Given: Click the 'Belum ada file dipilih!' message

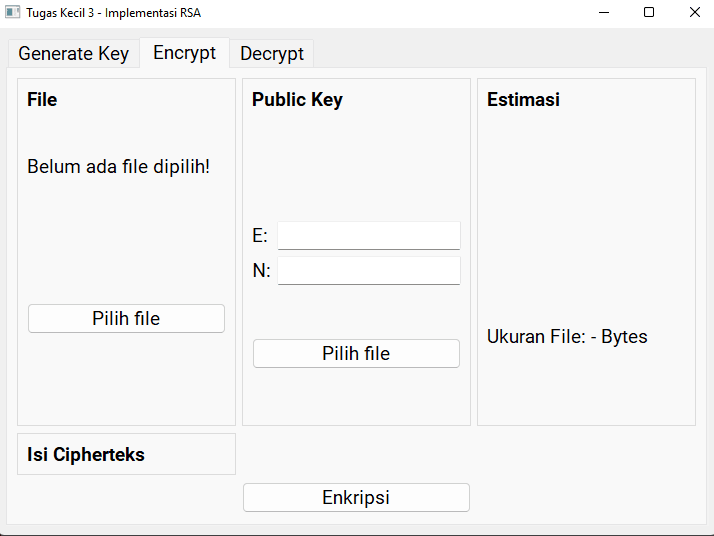Looking at the screenshot, I should (119, 166).
